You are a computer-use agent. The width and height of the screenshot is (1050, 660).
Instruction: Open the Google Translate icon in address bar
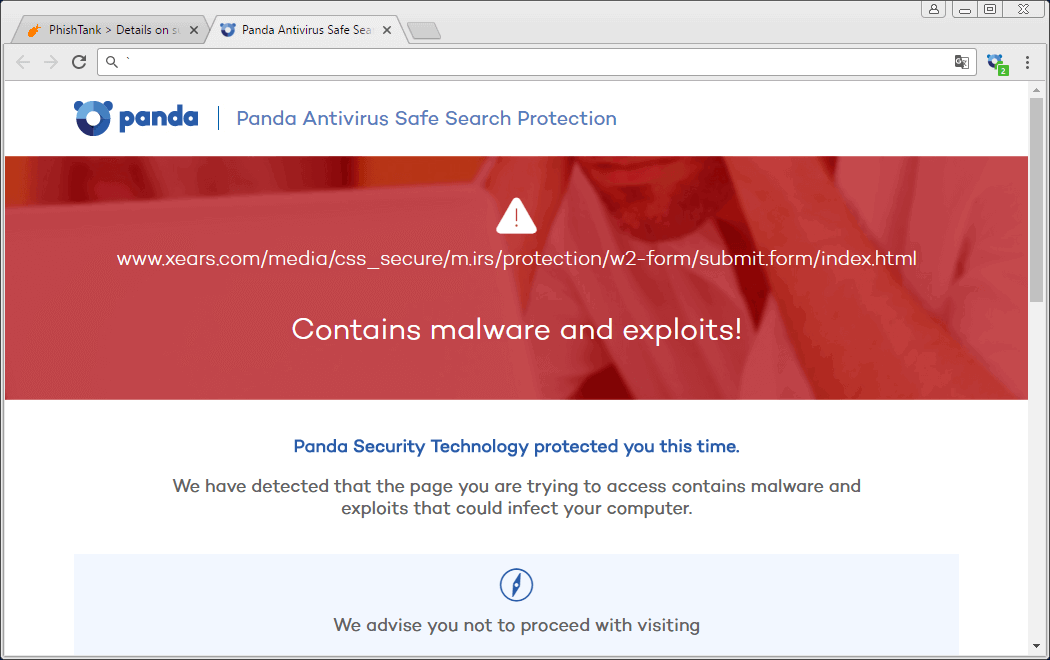961,62
